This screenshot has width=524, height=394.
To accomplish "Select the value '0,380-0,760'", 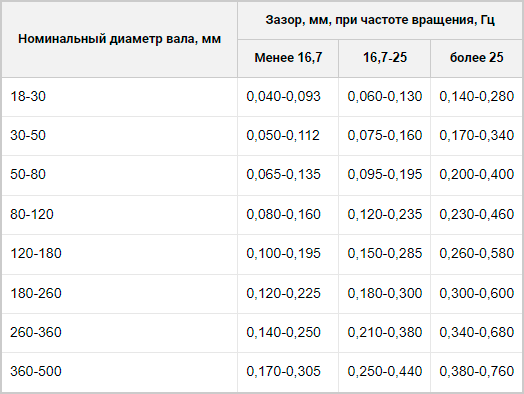I will tap(477, 372).
